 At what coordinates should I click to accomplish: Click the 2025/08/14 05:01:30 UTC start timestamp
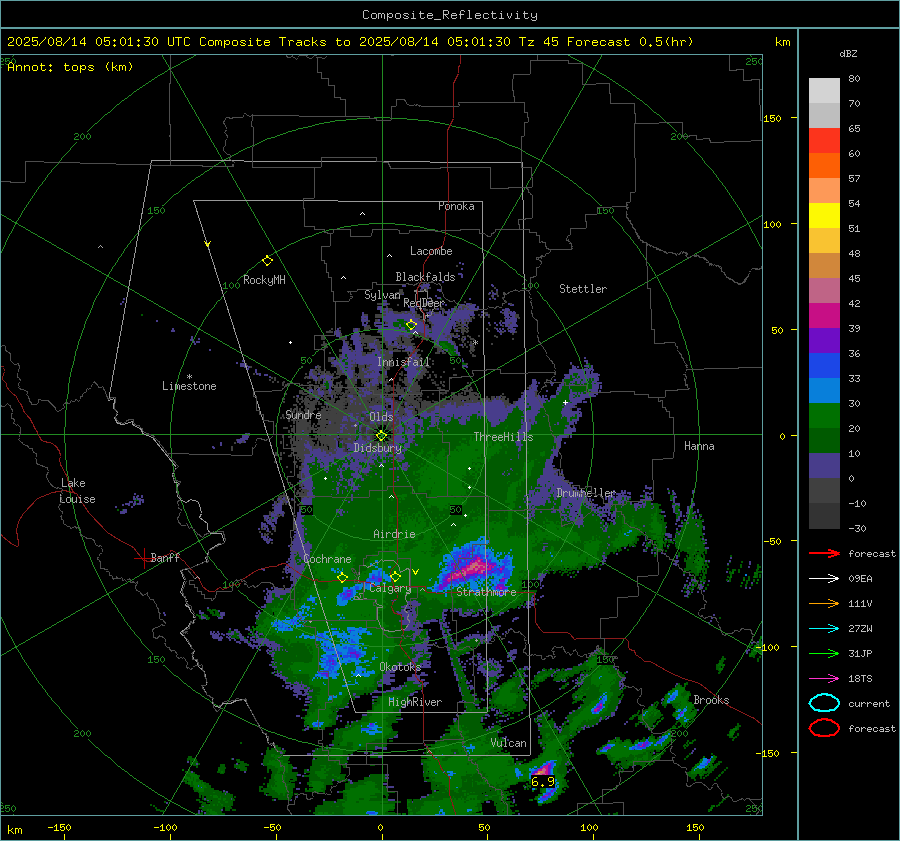[99, 42]
